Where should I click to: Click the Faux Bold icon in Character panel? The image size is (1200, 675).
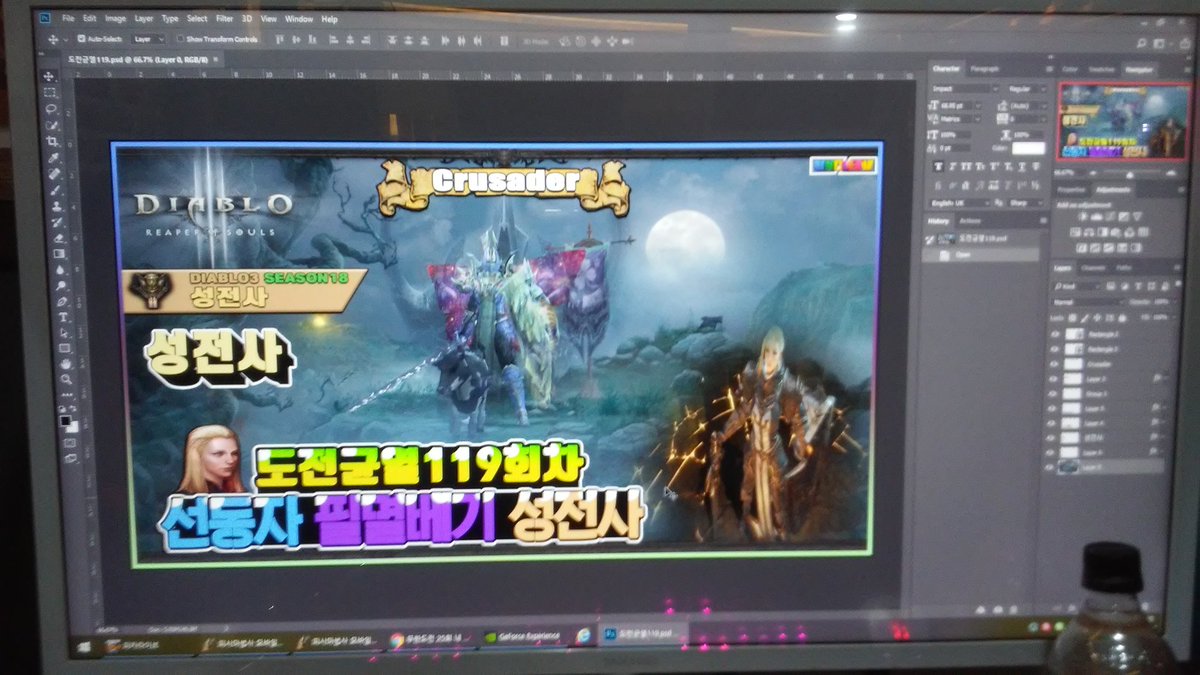click(x=939, y=166)
